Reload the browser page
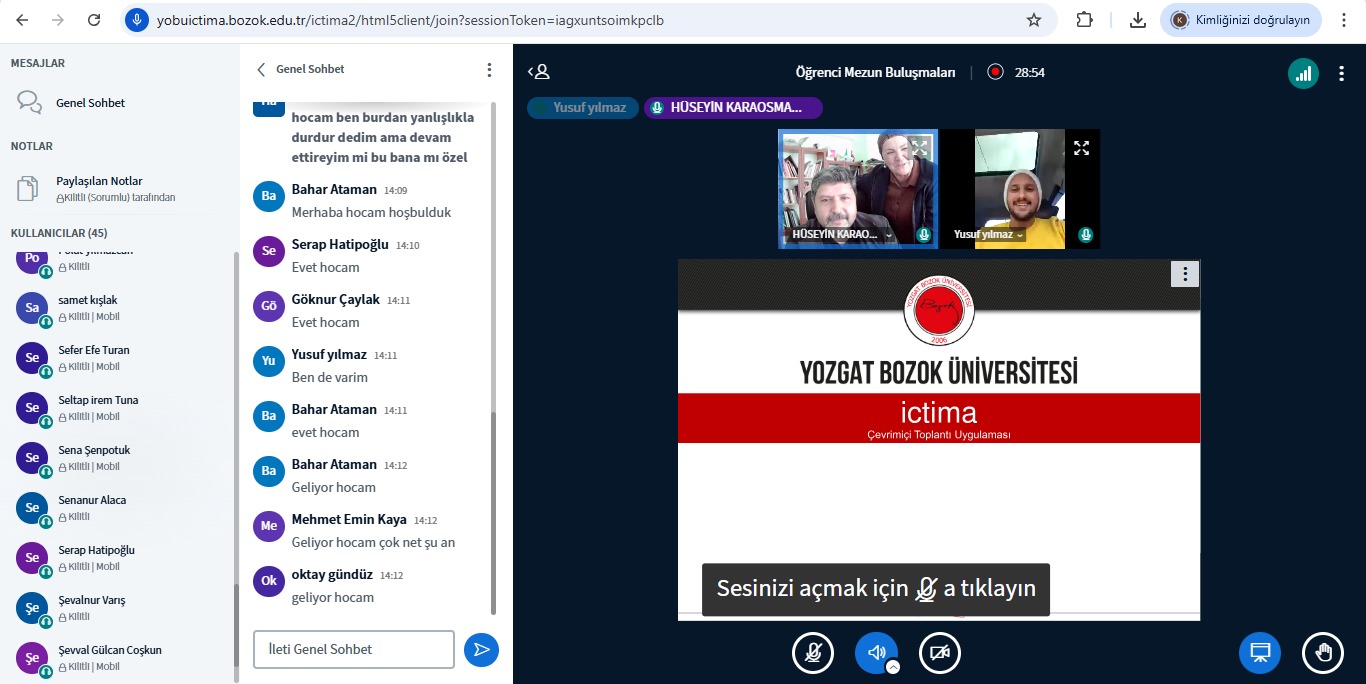 94,20
